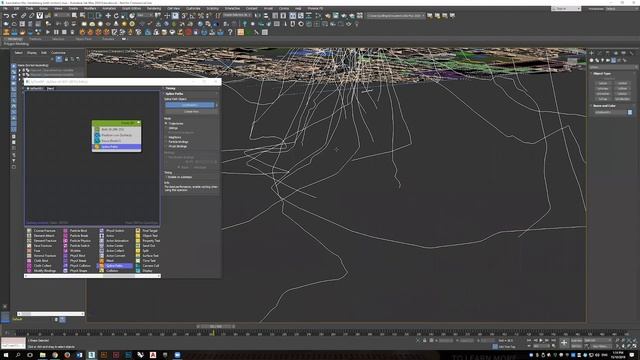Select Trajectories mode radio button
The image size is (640, 360).
pyautogui.click(x=166, y=123)
